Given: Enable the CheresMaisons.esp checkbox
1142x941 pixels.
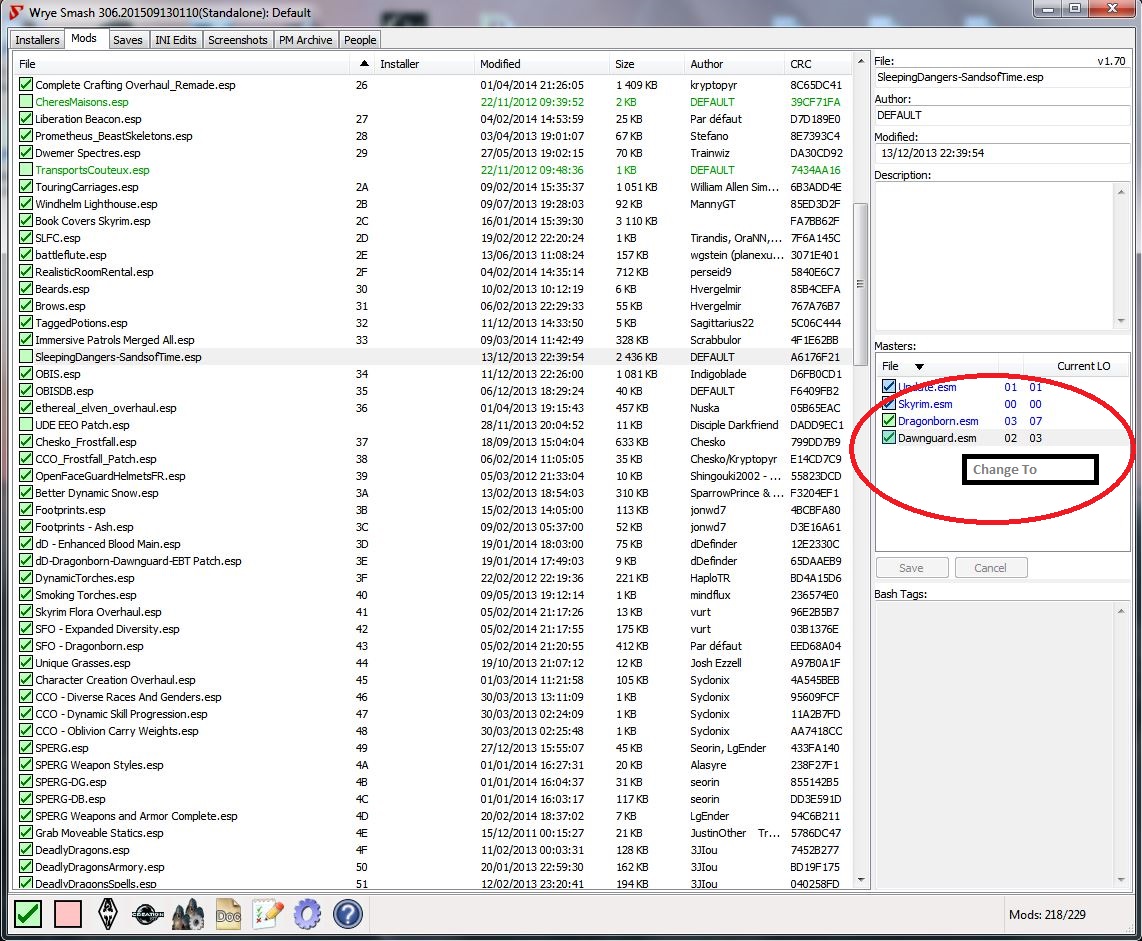Looking at the screenshot, I should 26,102.
